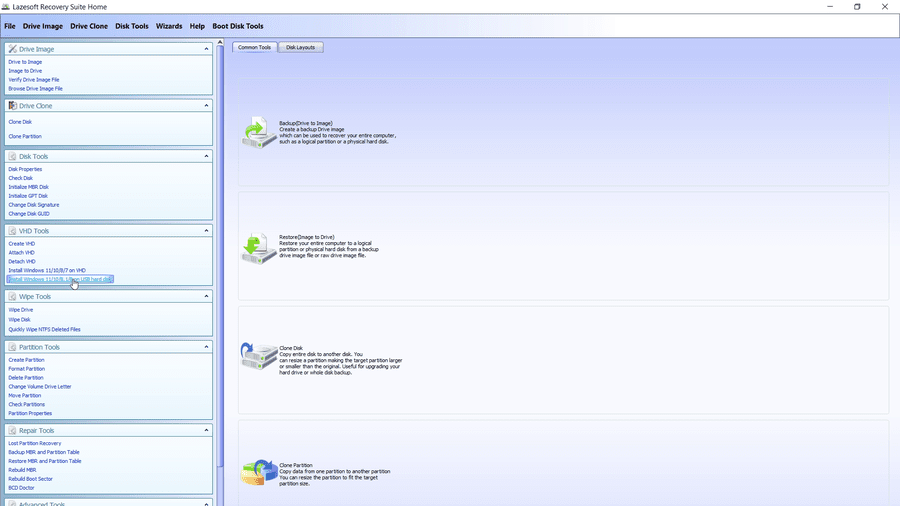Collapse the Repair Tools panel
The width and height of the screenshot is (900, 506).
207,430
